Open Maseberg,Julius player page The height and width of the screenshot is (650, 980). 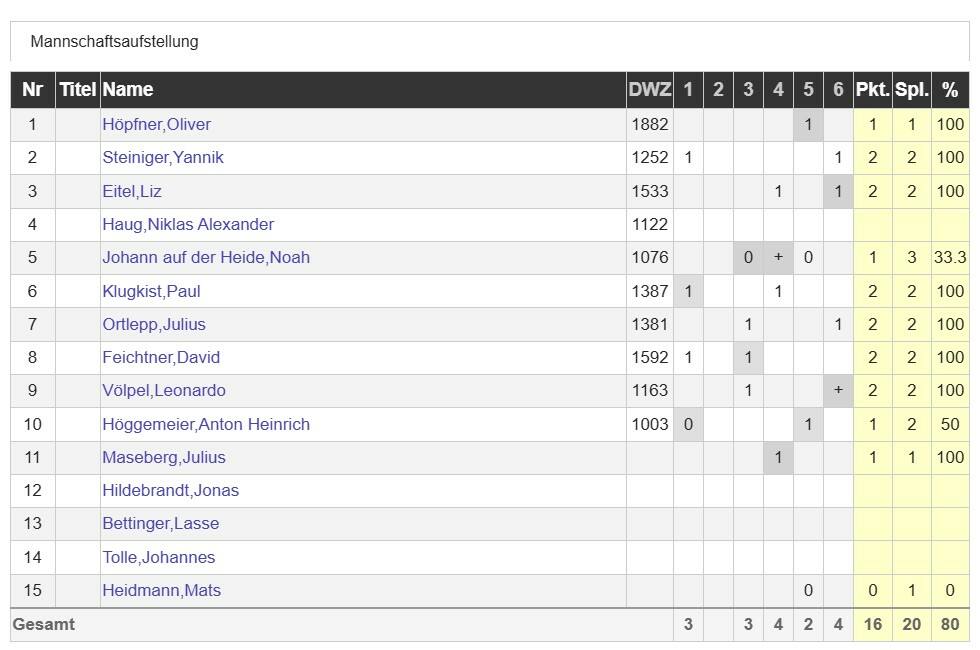click(163, 457)
